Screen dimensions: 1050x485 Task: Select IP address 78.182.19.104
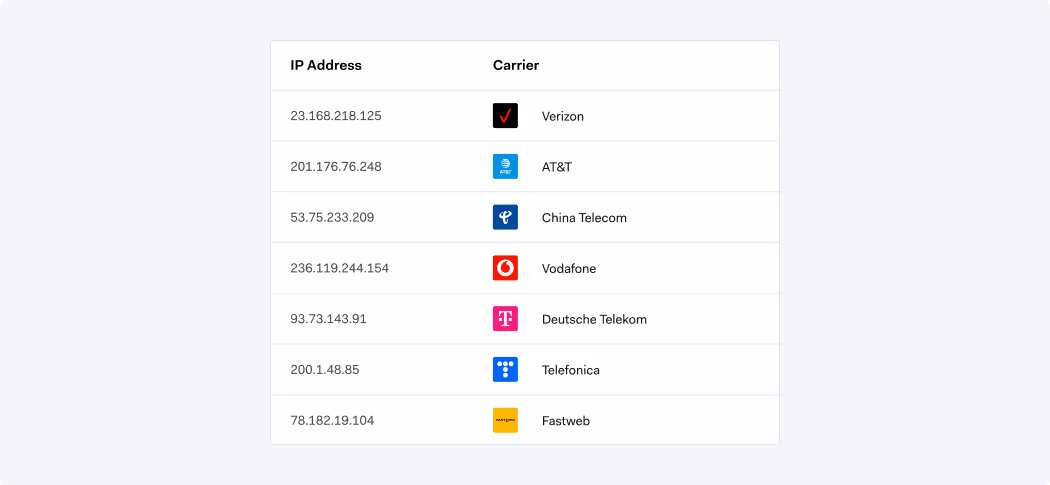point(332,421)
